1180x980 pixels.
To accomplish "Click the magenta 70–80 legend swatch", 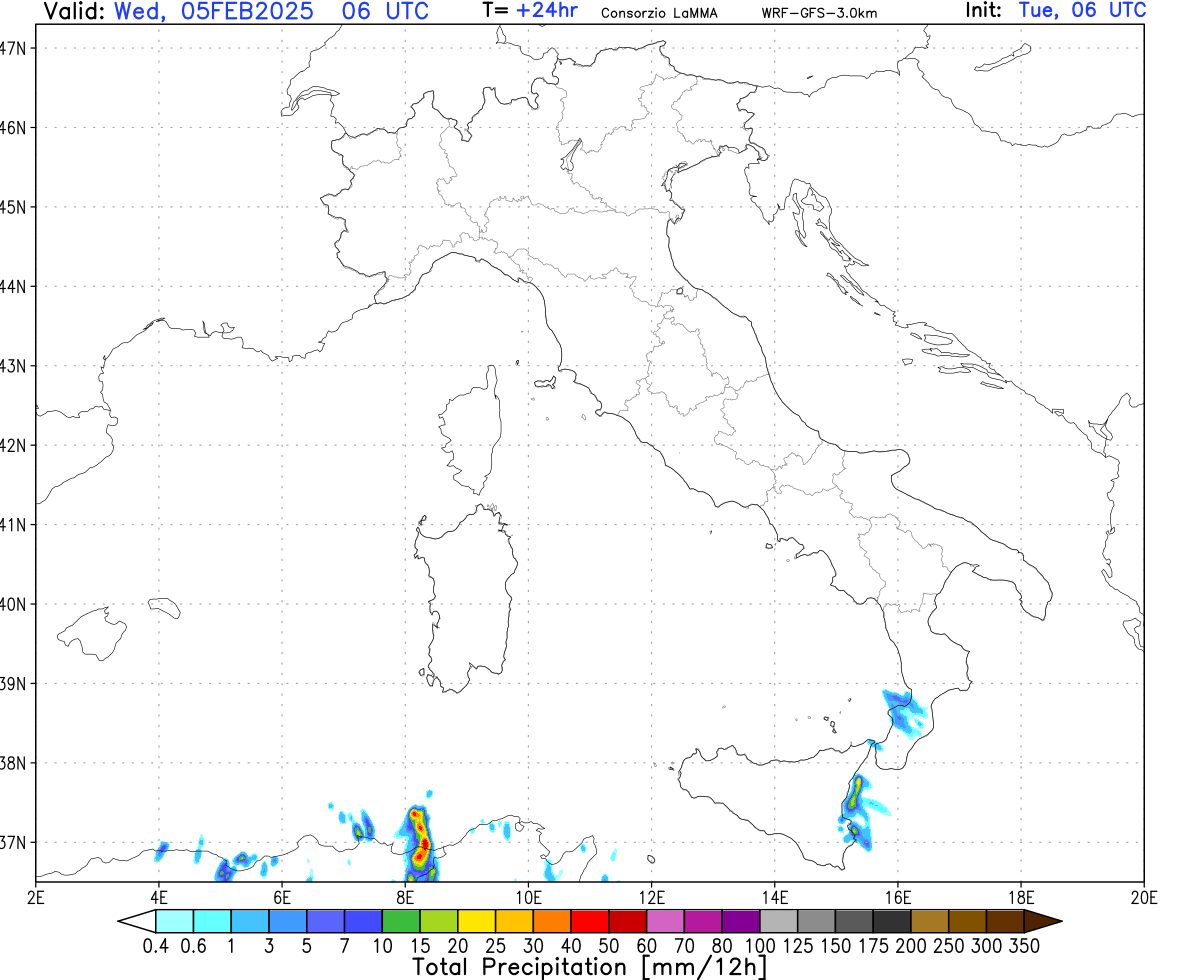I will pyautogui.click(x=703, y=921).
